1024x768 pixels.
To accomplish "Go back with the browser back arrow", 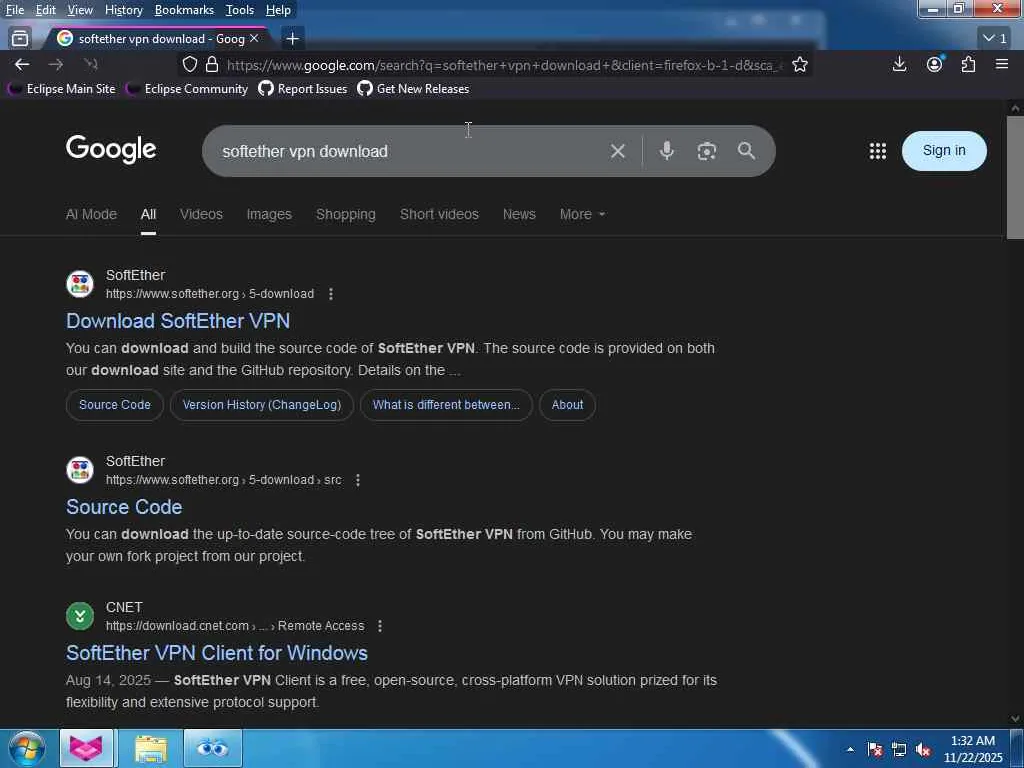I will (x=22, y=65).
